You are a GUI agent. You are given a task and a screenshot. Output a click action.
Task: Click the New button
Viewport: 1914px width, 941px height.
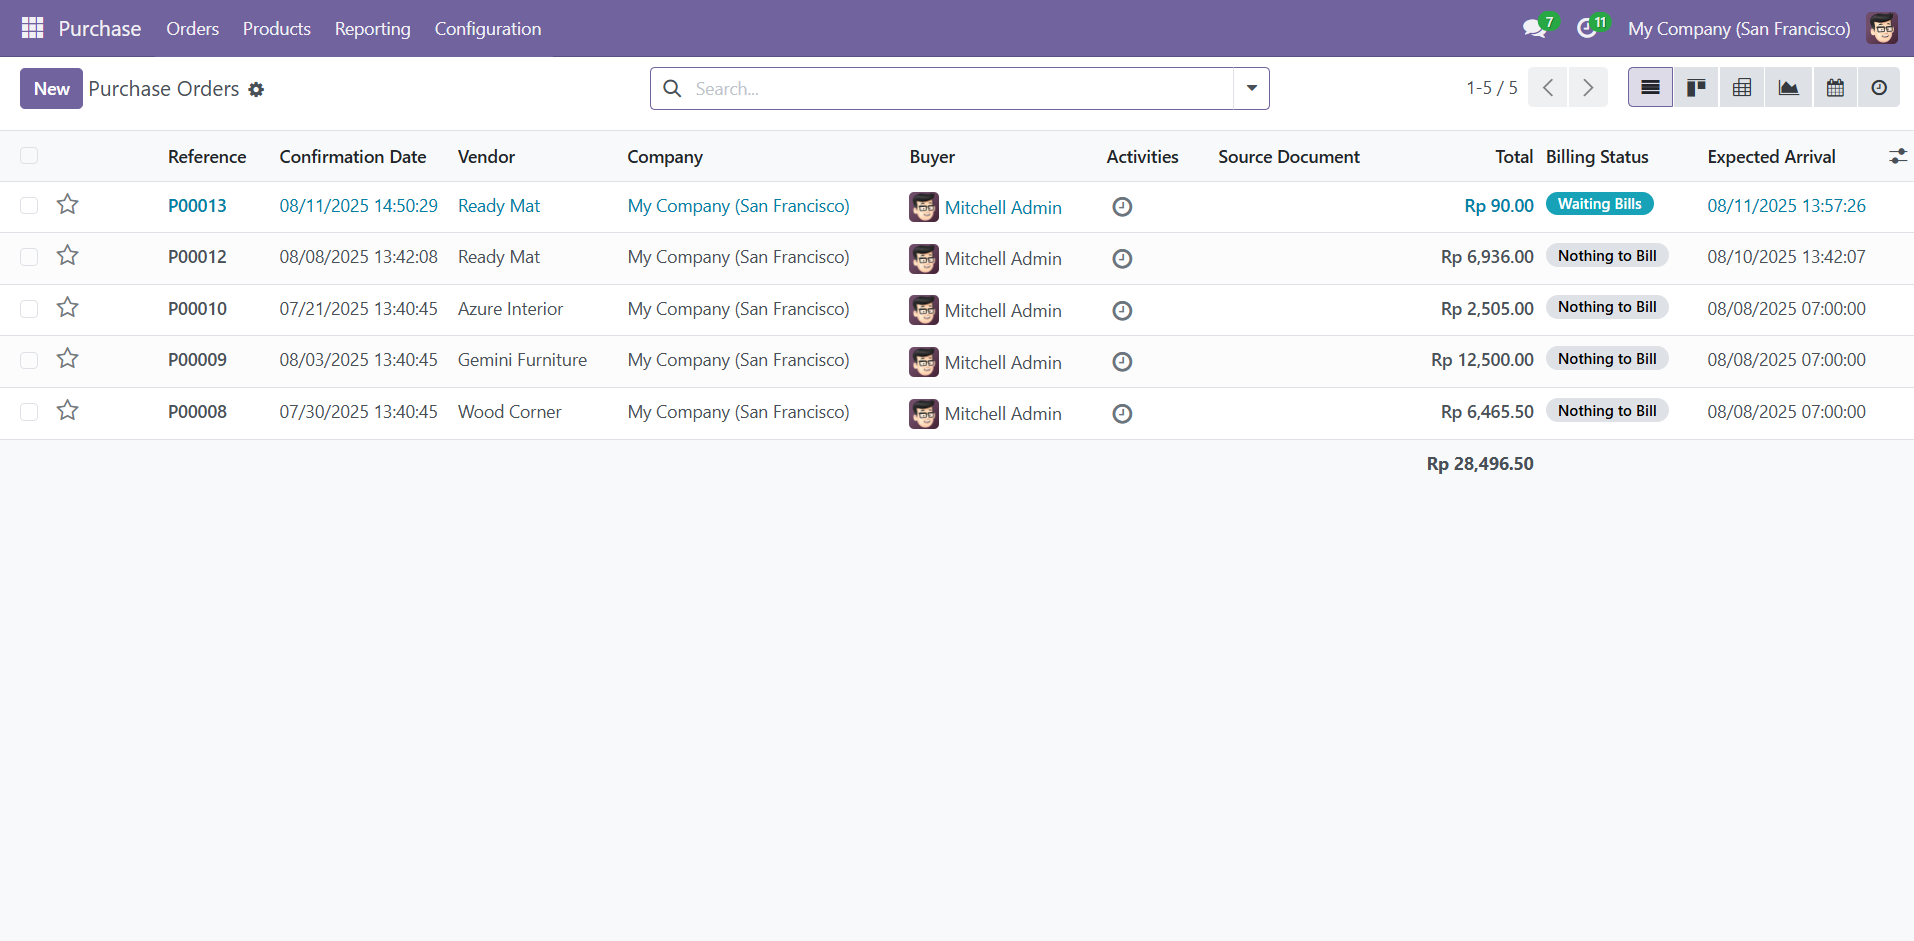(x=51, y=89)
